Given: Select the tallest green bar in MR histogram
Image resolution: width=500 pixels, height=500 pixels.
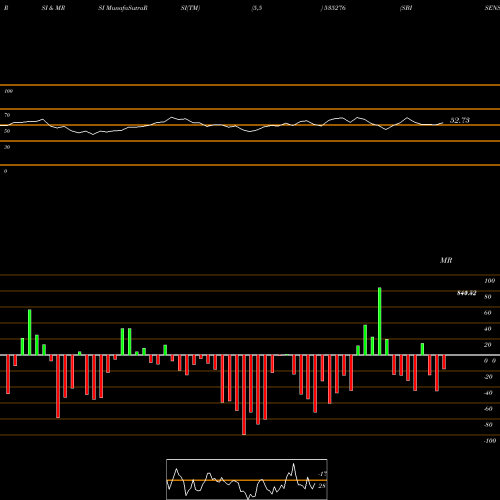Looking at the screenshot, I should (x=380, y=321).
